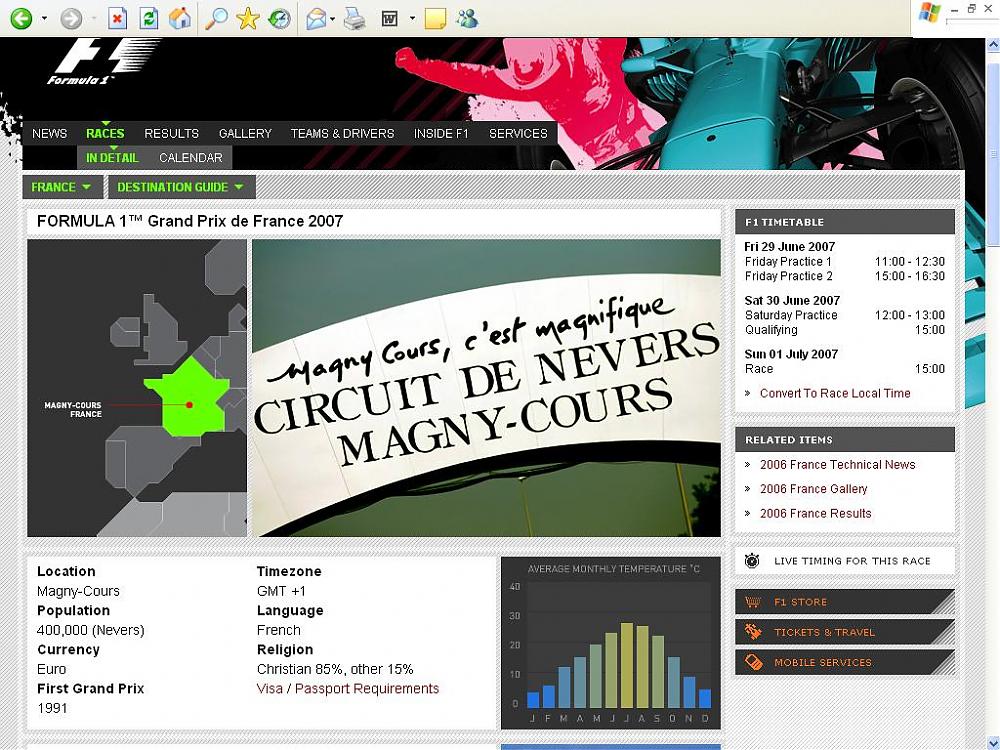Click the stopwatch icon beside Live Timing

pos(752,561)
